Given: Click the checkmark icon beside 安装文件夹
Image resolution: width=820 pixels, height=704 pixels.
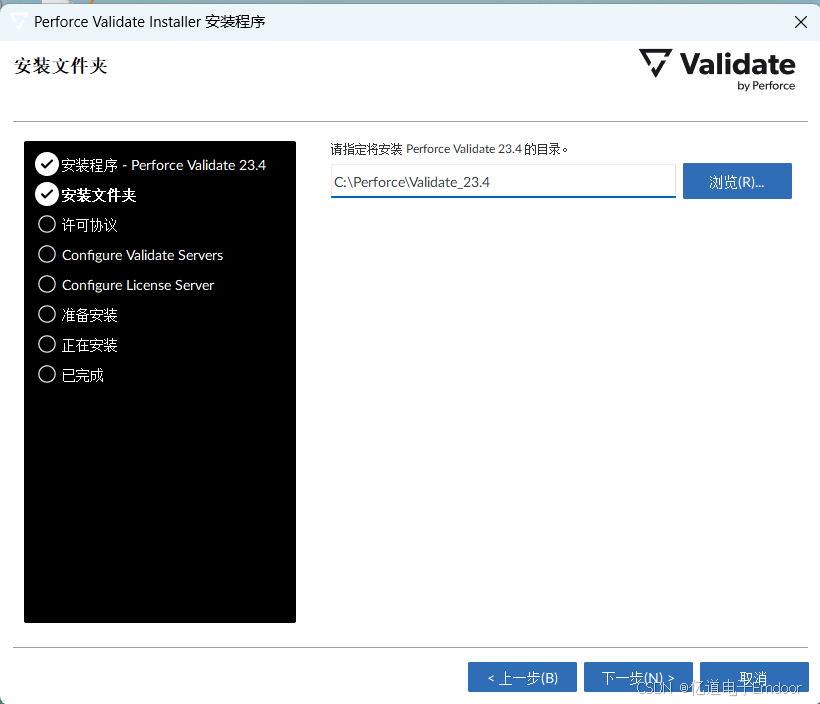Looking at the screenshot, I should tap(46, 194).
